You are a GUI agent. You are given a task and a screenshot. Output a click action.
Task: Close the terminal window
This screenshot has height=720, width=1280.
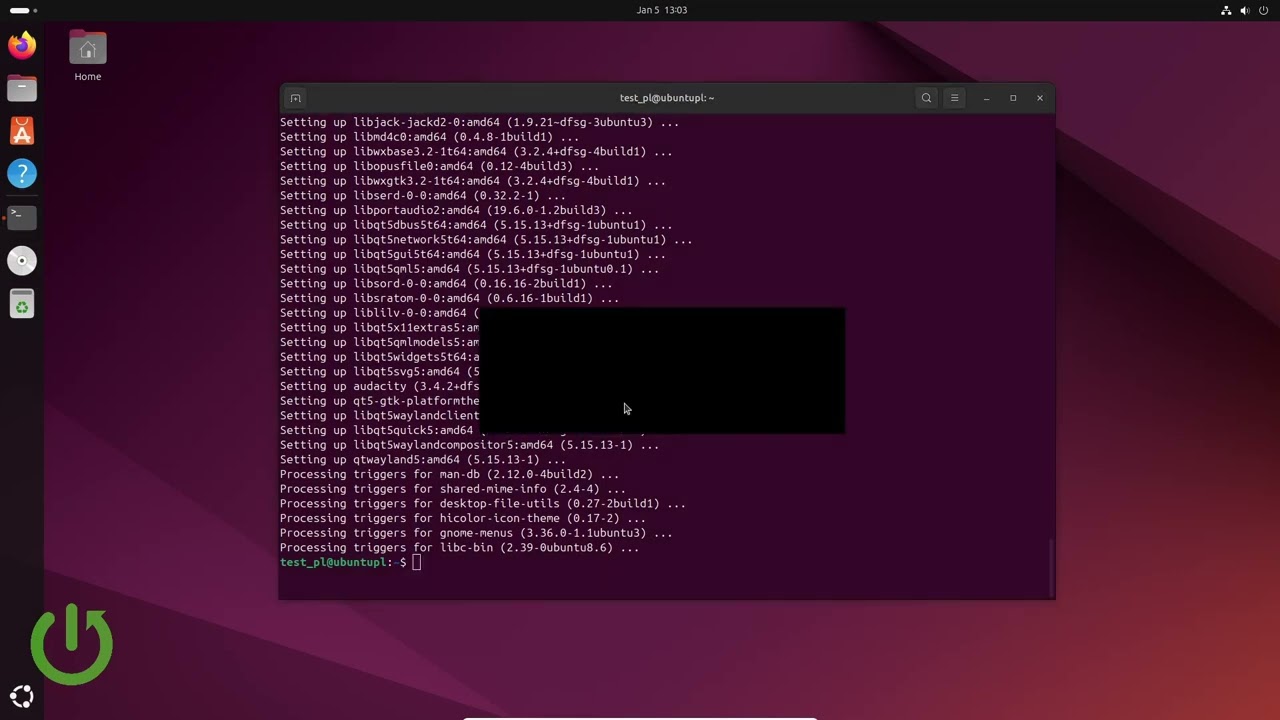pos(1040,98)
